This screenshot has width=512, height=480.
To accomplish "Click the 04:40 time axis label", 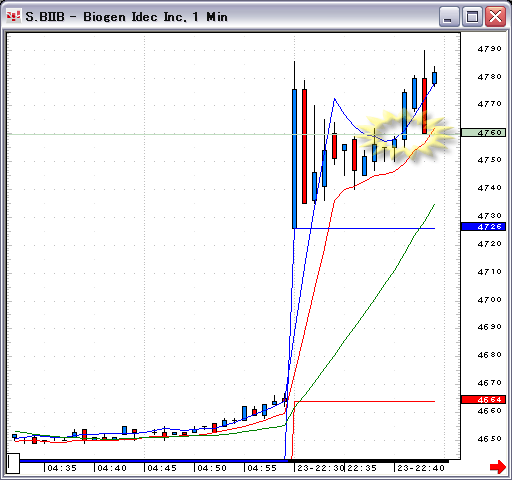I will tap(112, 468).
